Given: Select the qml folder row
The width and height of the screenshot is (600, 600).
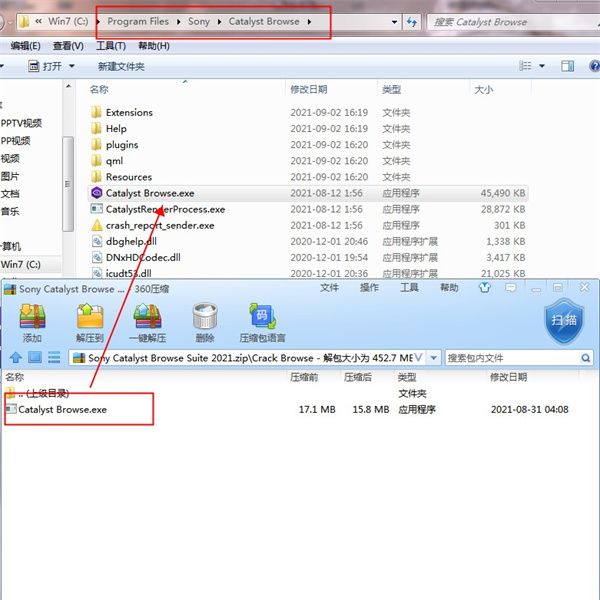Looking at the screenshot, I should (x=308, y=161).
